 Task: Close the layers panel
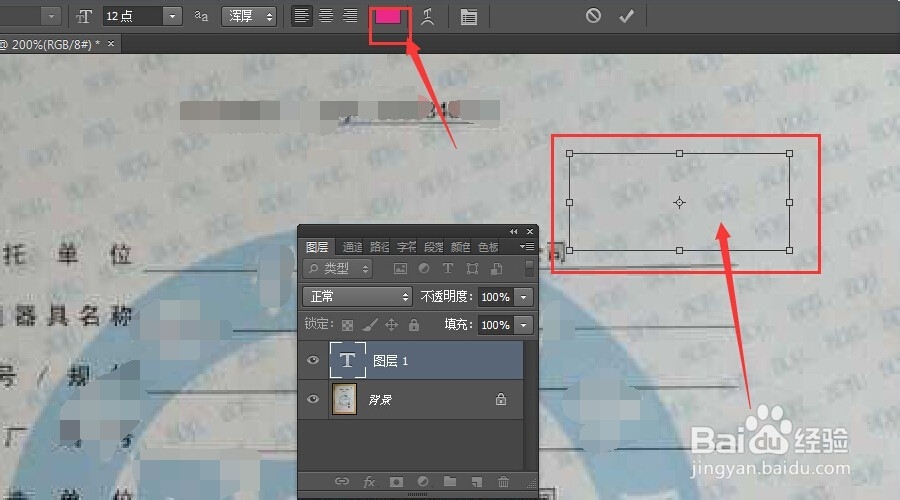530,231
